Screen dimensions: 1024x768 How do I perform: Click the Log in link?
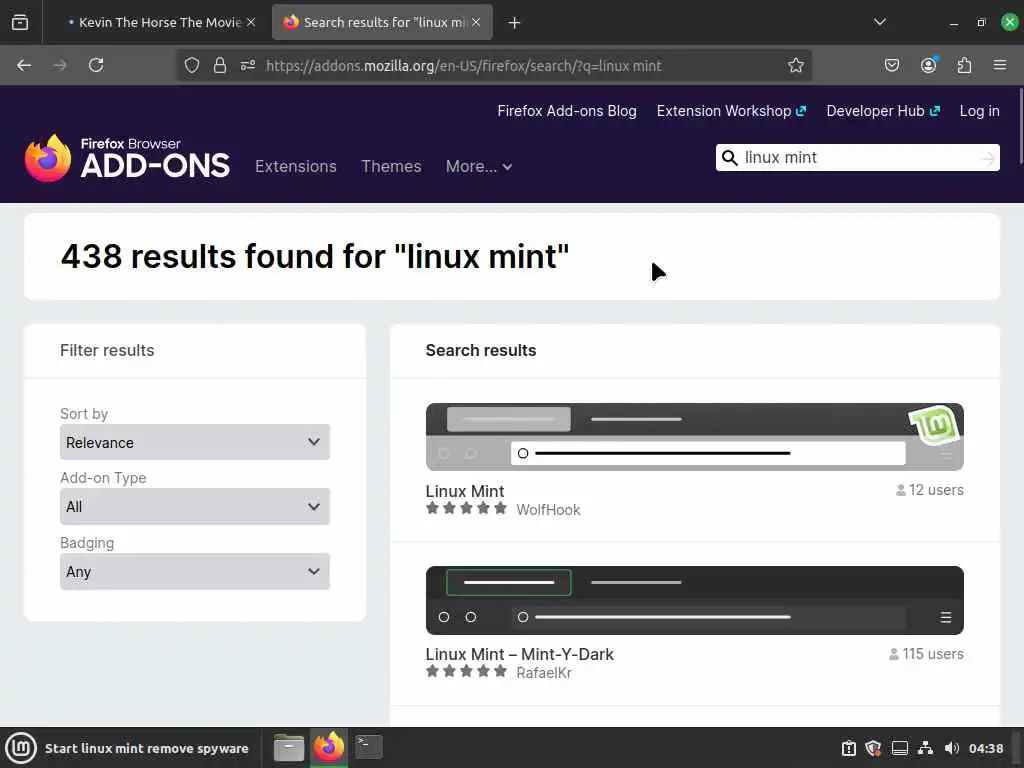tap(980, 111)
